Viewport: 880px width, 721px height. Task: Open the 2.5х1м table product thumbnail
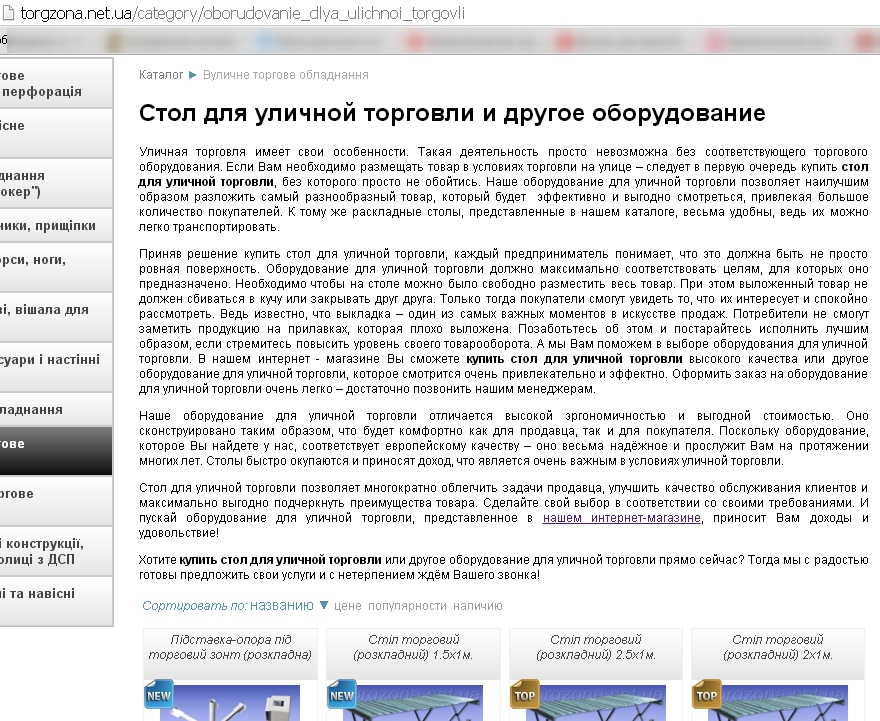click(596, 703)
